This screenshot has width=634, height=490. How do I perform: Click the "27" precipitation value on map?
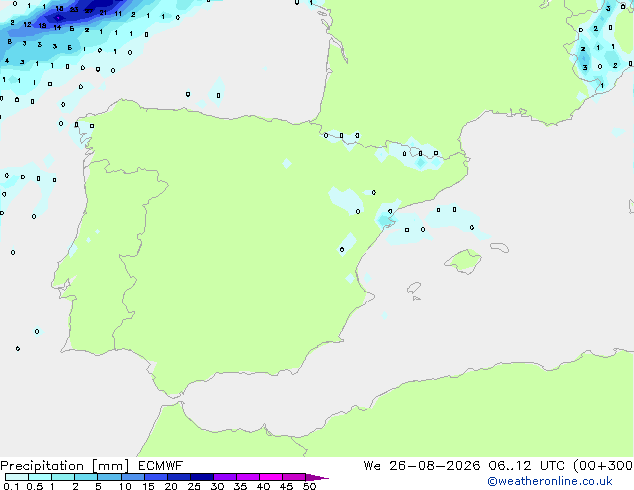[x=89, y=11]
